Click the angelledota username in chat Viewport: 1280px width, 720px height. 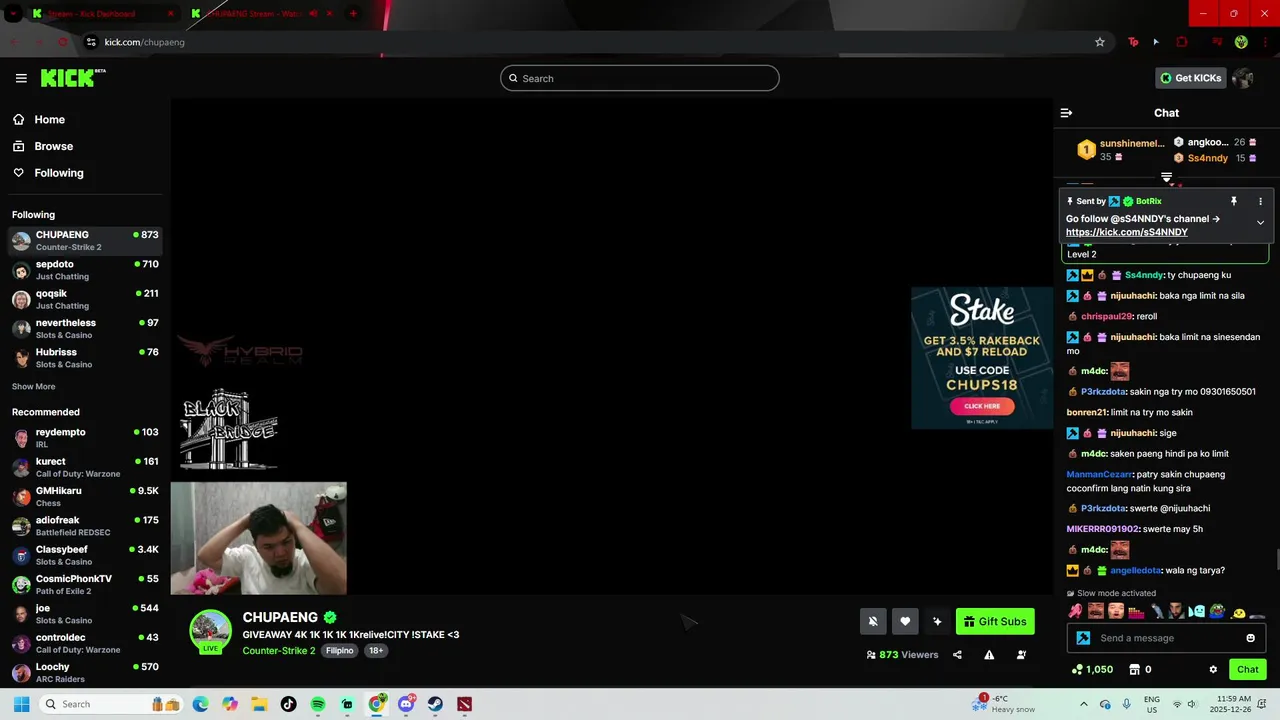click(1136, 570)
